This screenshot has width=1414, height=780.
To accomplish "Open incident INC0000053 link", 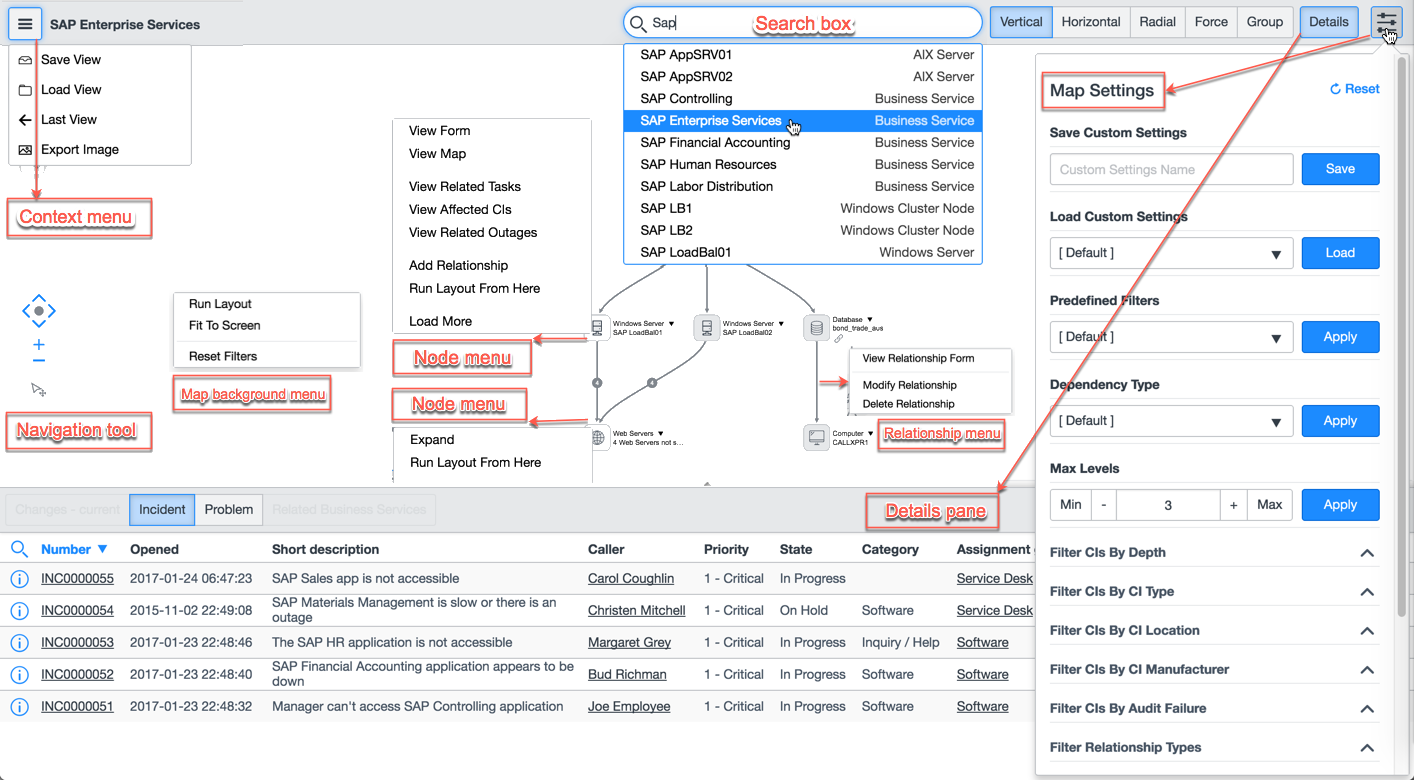I will 77,643.
